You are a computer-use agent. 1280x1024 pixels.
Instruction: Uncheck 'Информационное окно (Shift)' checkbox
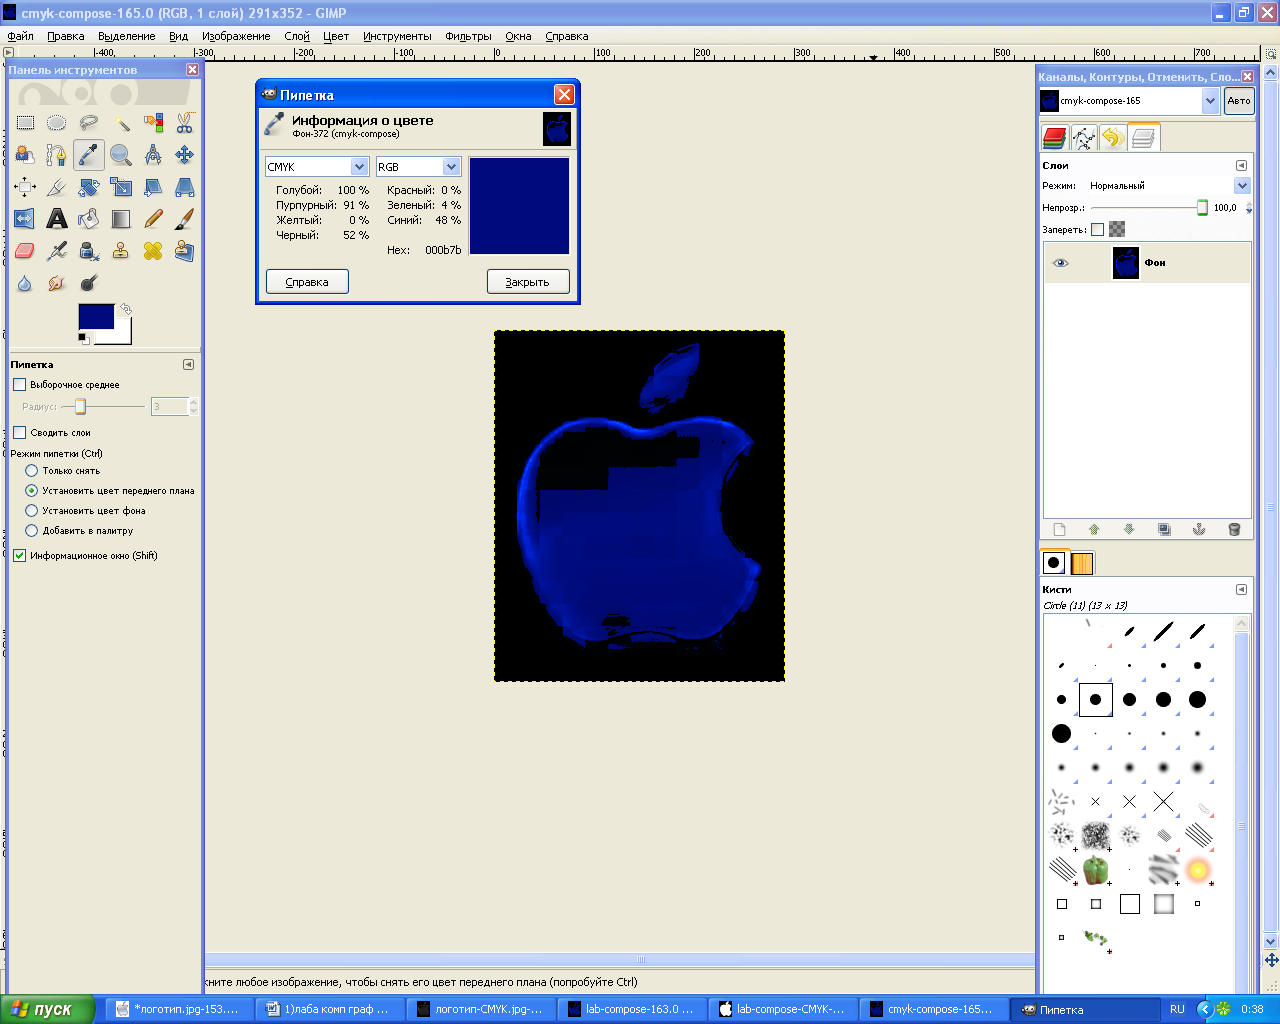point(19,556)
